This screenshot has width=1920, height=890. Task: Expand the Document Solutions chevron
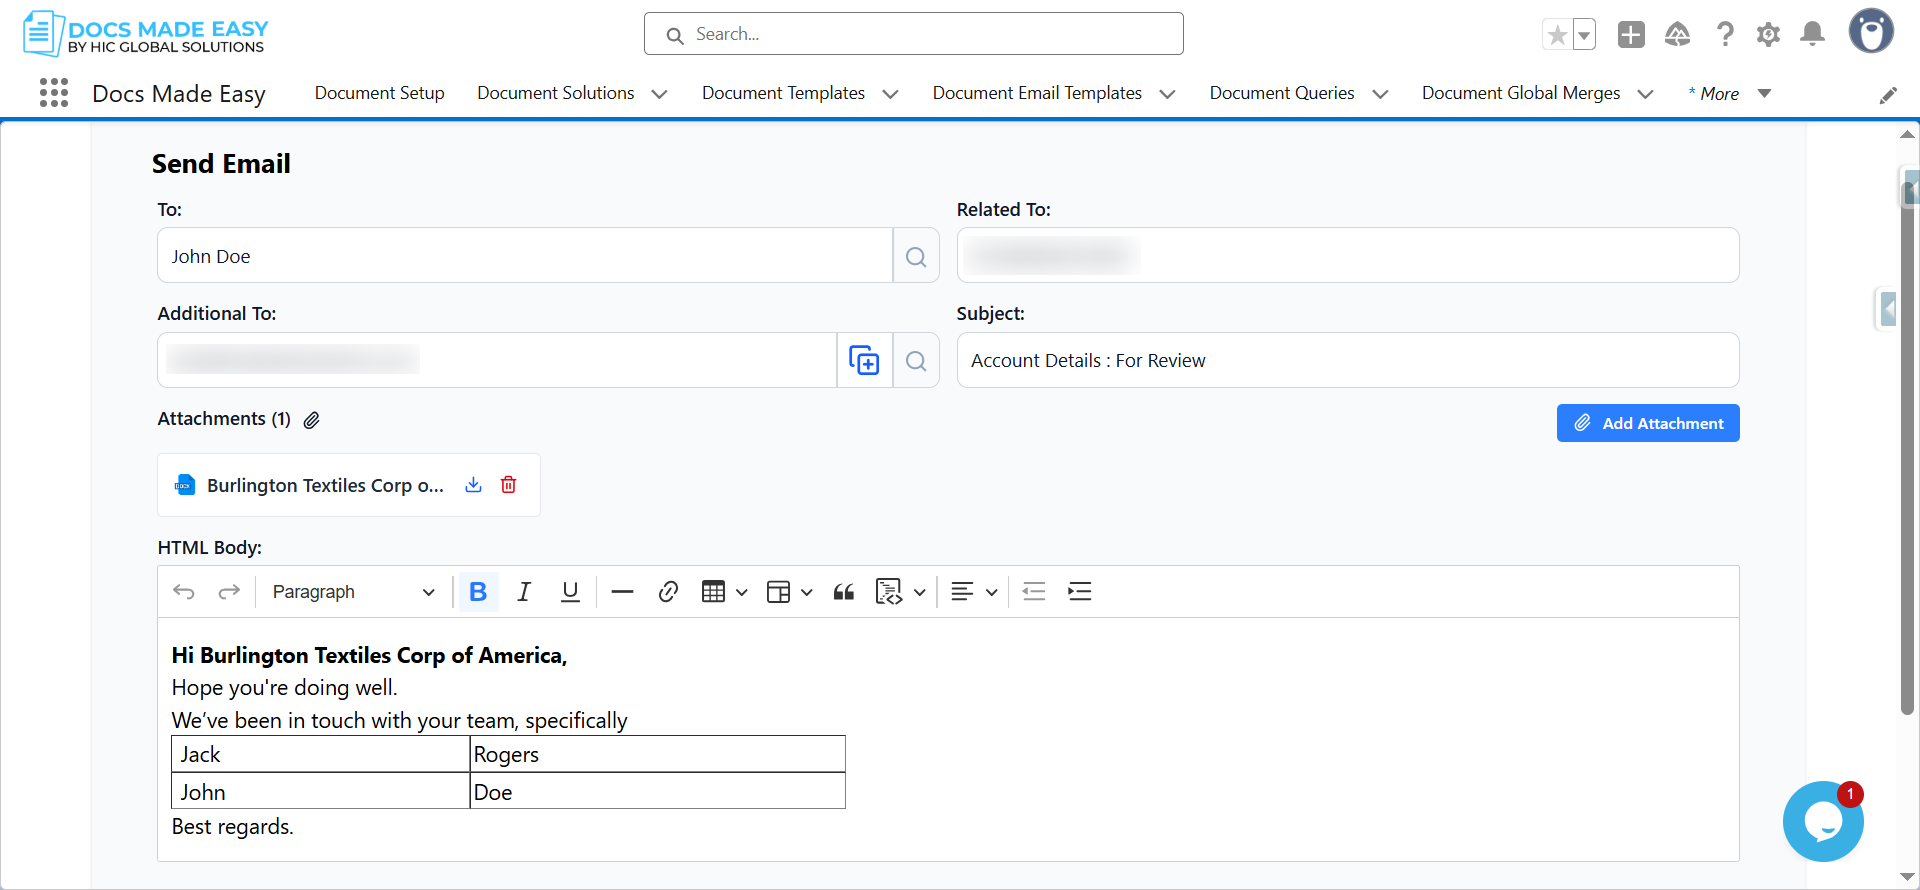click(660, 94)
